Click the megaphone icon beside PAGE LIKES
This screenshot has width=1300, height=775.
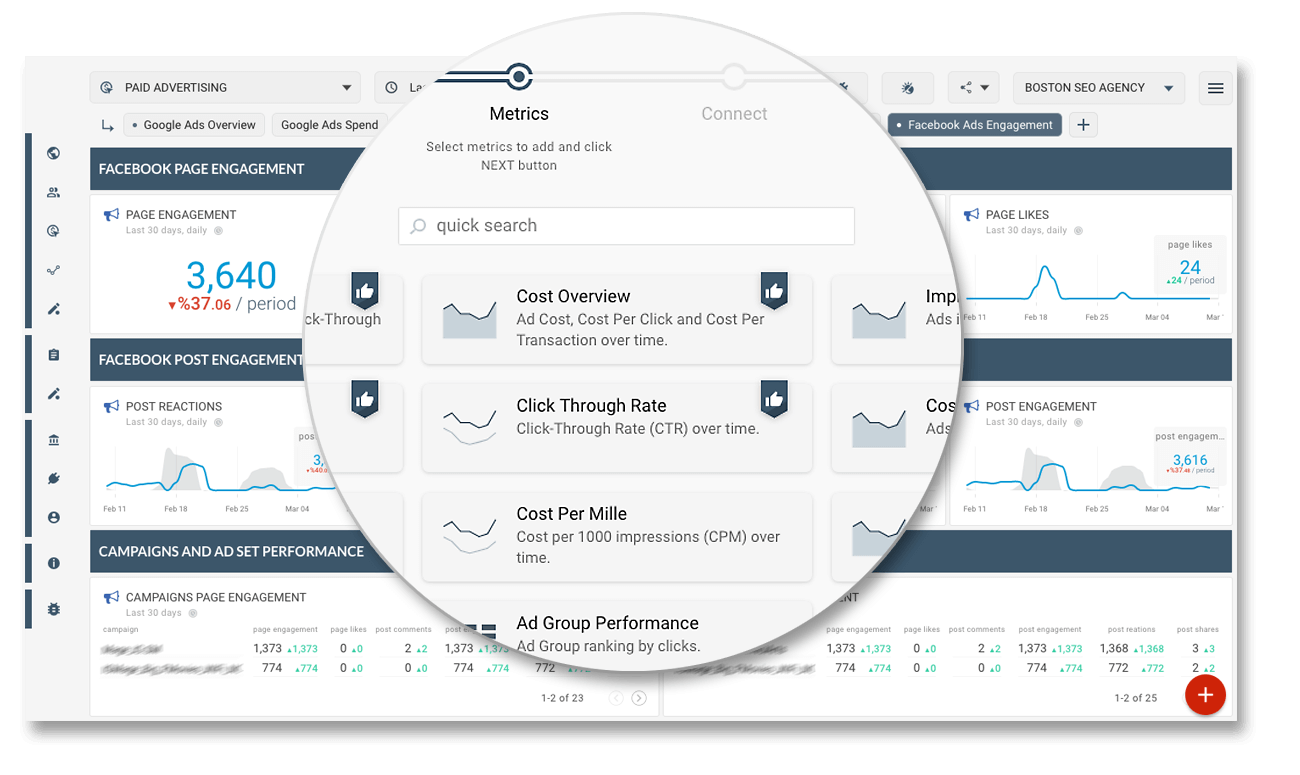click(x=971, y=214)
